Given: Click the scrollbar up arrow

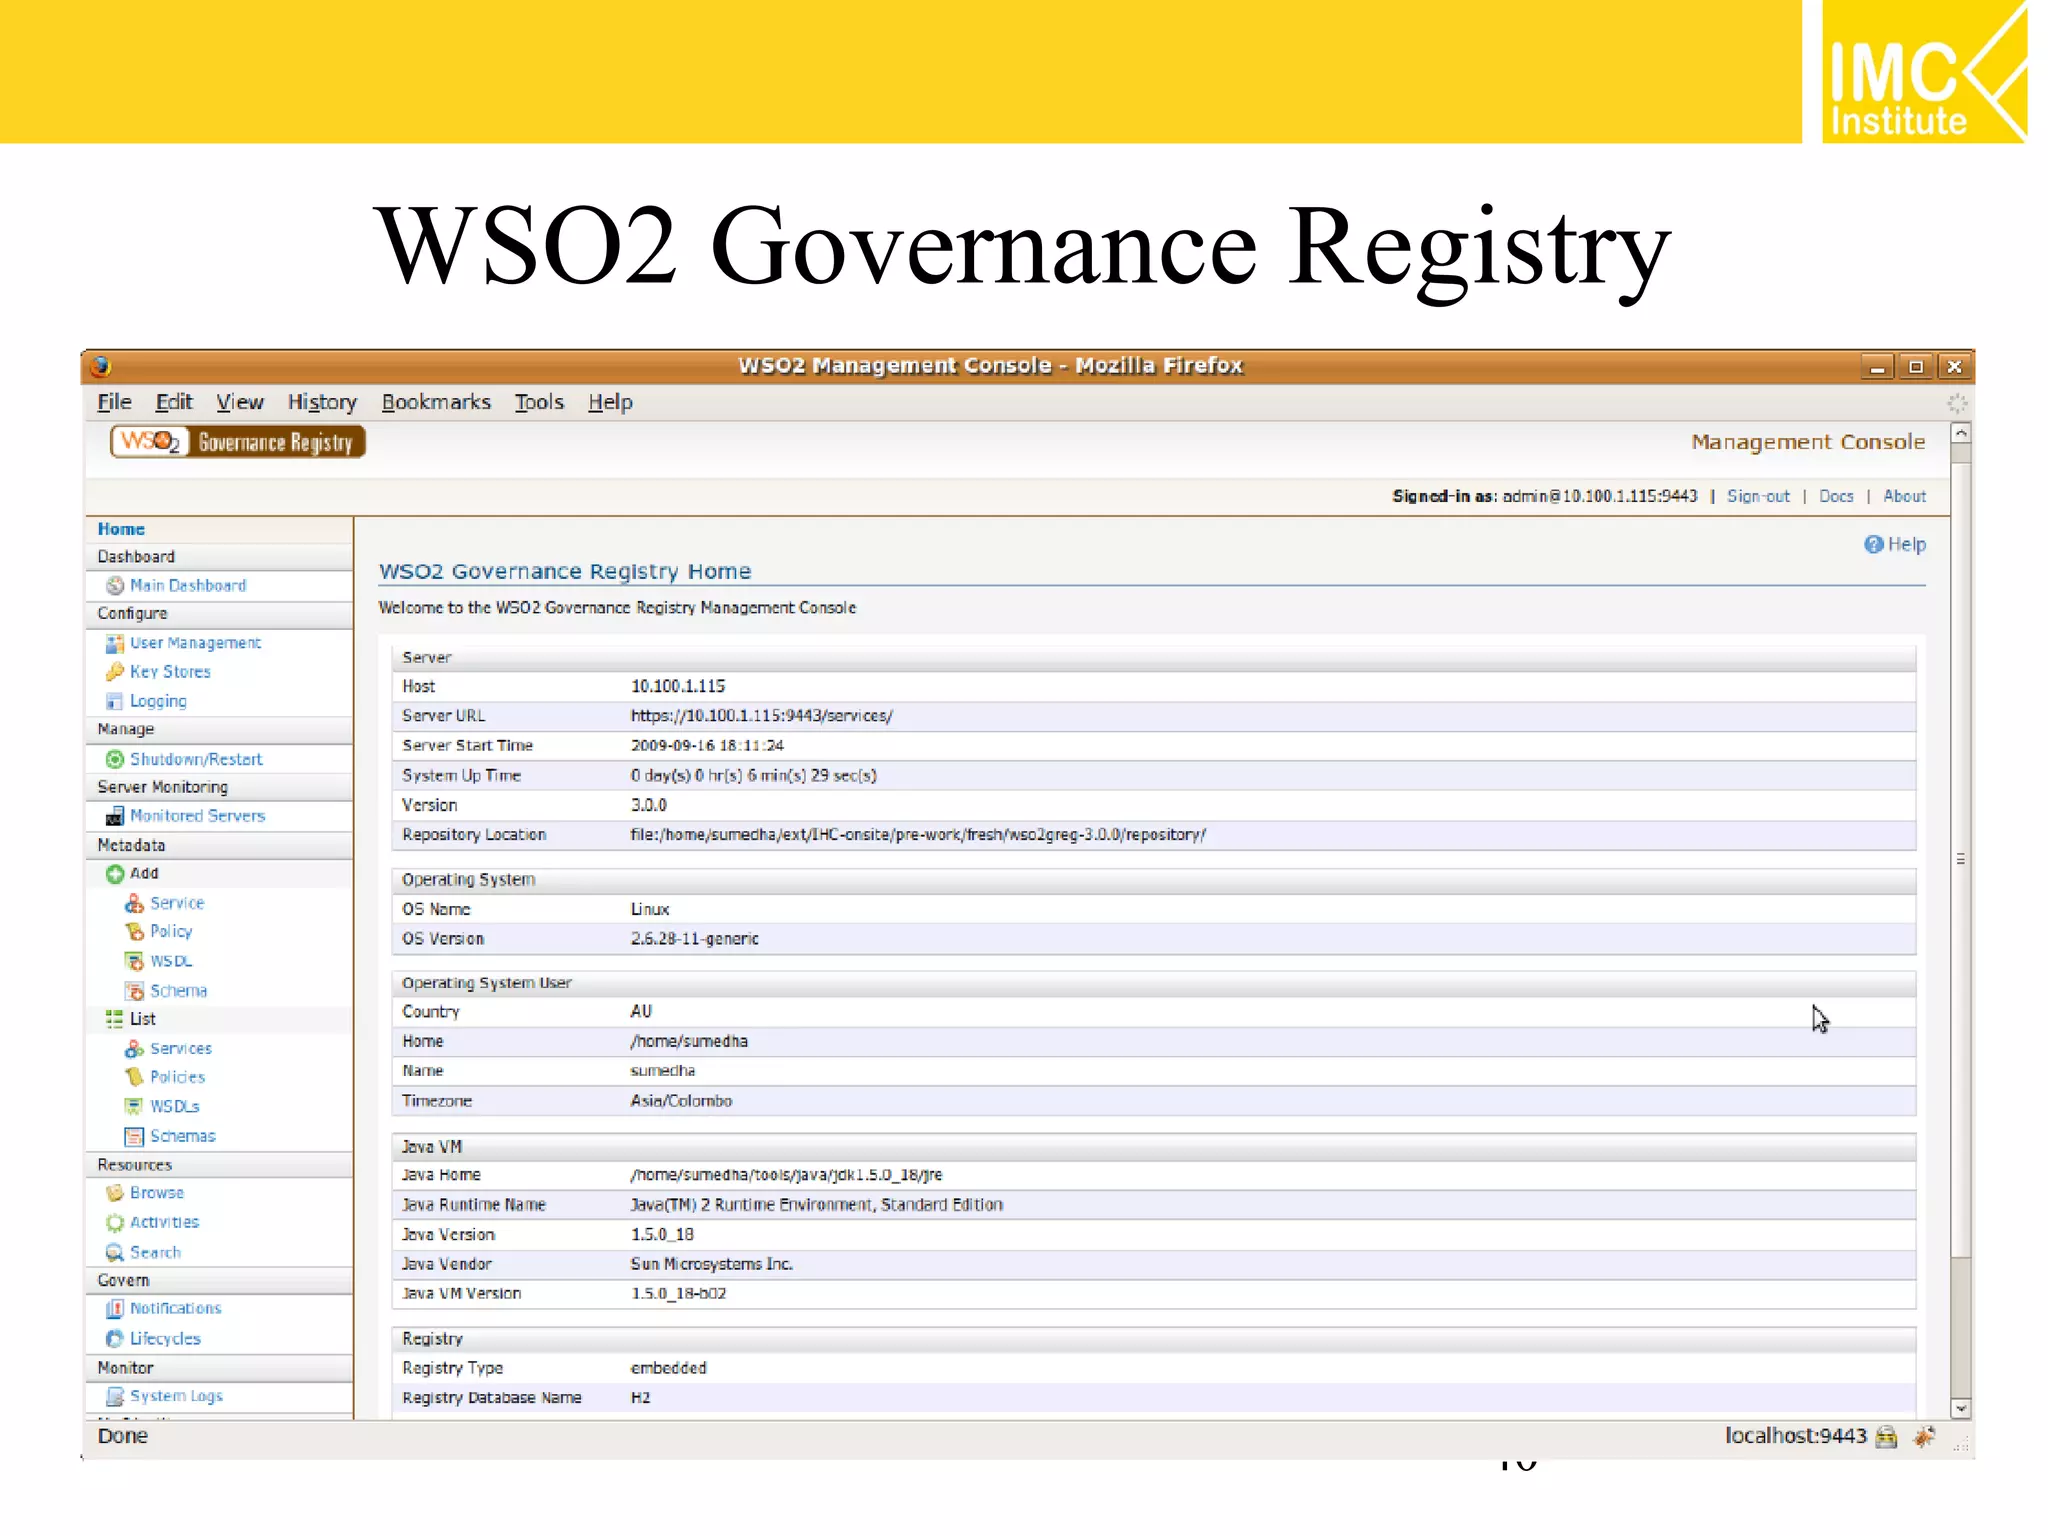Looking at the screenshot, I should pyautogui.click(x=1961, y=433).
